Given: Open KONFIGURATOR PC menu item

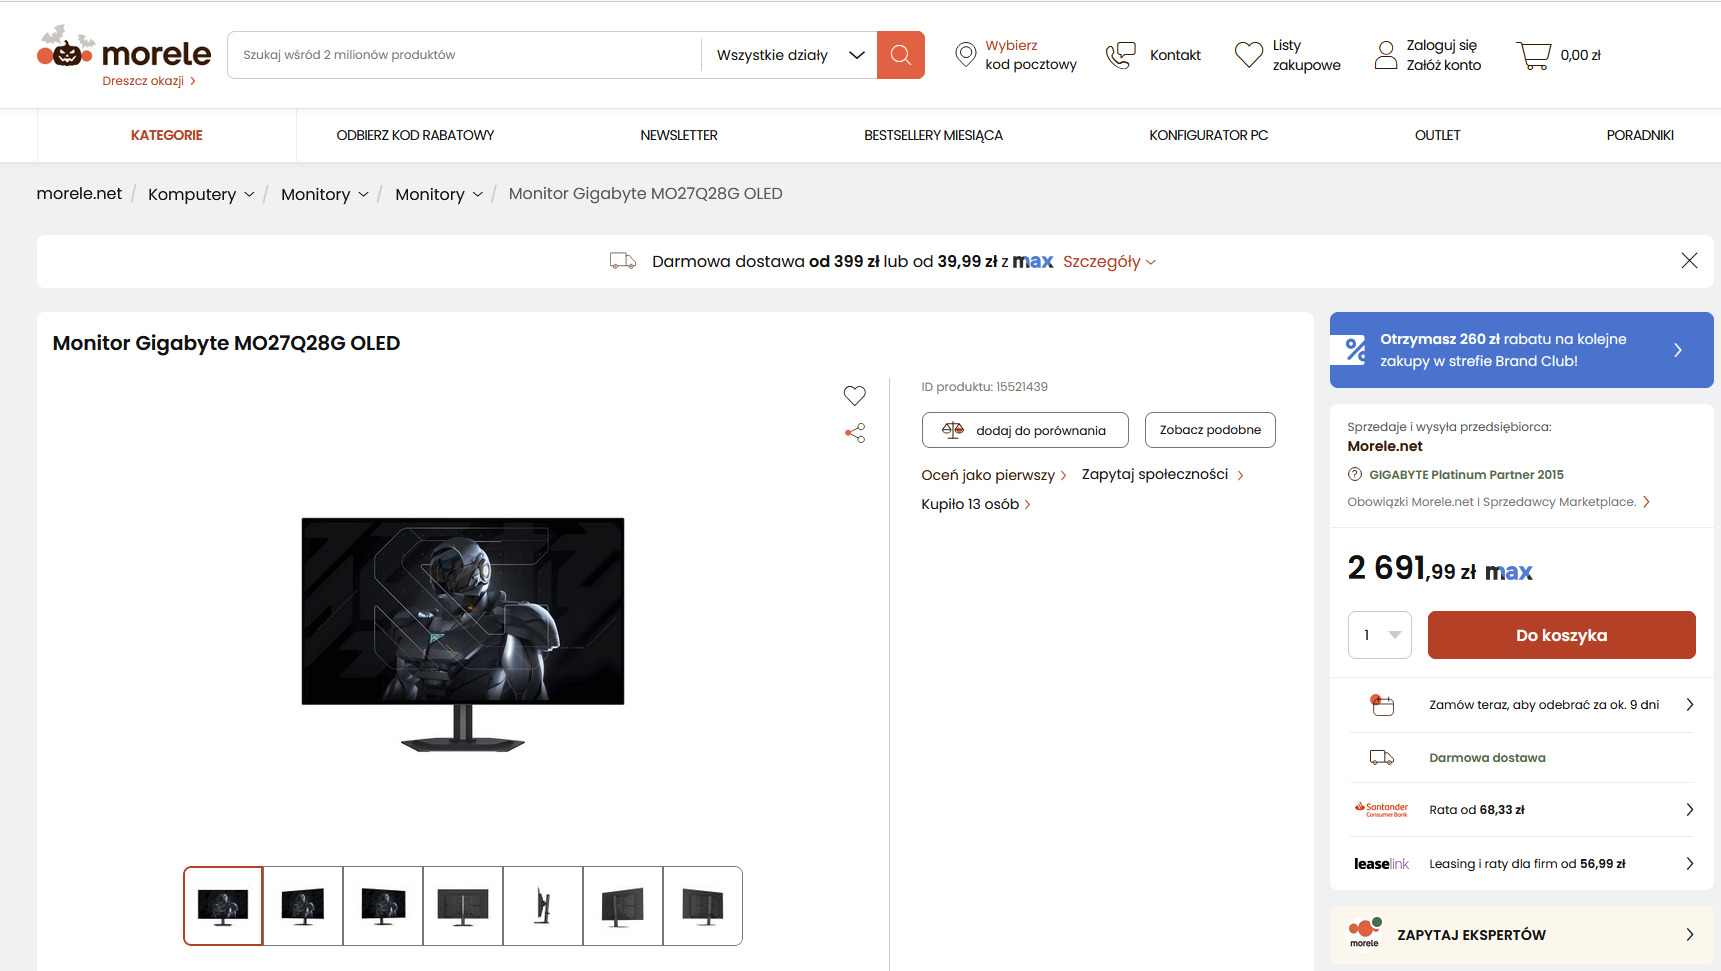Looking at the screenshot, I should pyautogui.click(x=1208, y=135).
